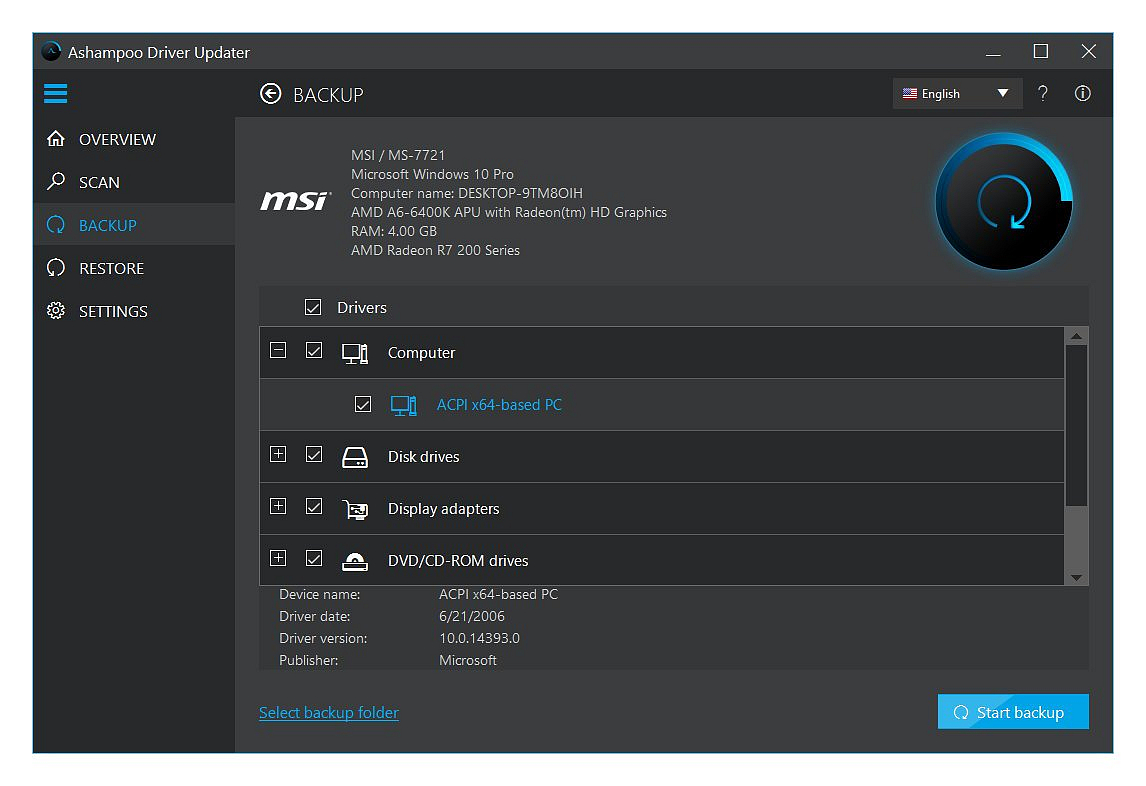
Task: Click the Scan magnifier icon
Action: 55,182
